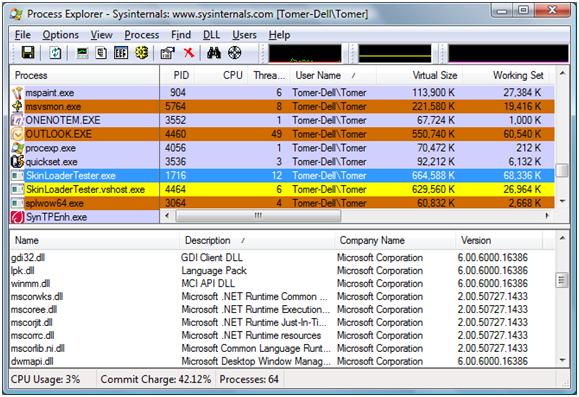579x397 pixels.
Task: Click the mspaint.exe process icon
Action: coord(17,93)
